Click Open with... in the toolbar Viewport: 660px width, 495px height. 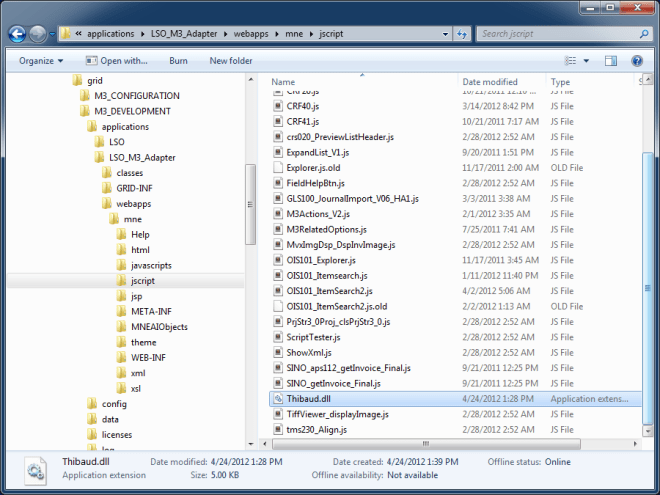pos(116,61)
